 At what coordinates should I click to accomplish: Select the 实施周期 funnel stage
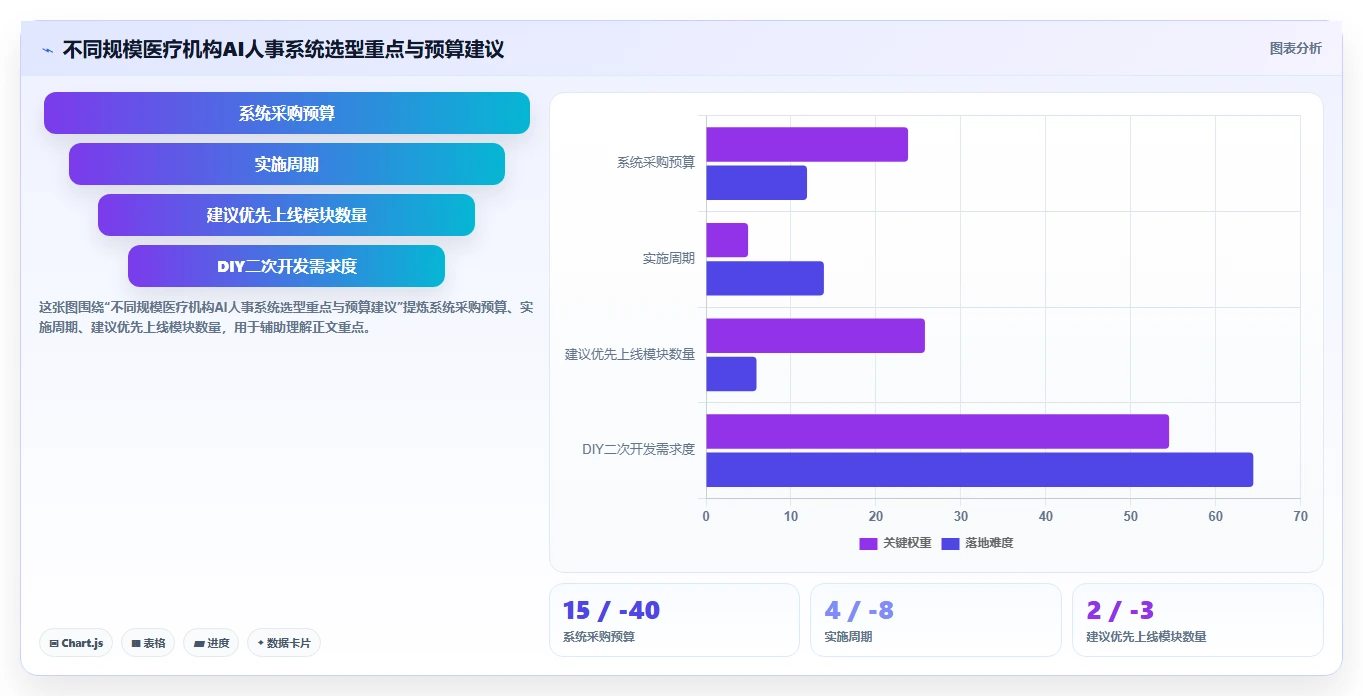tap(287, 164)
